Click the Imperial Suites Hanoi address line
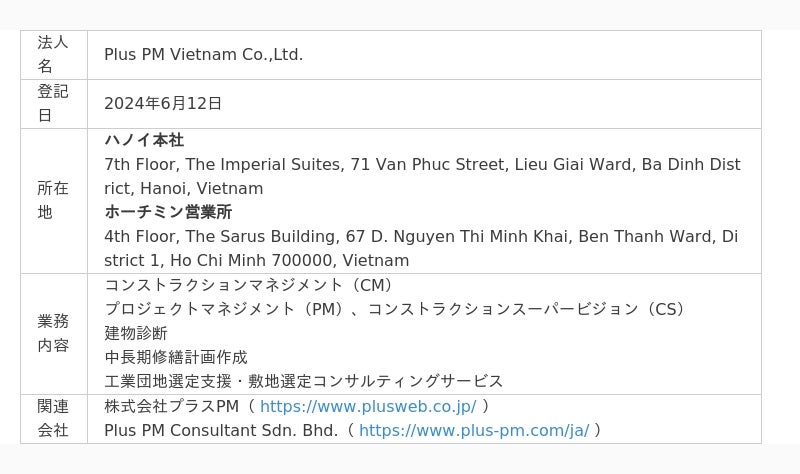Image resolution: width=800 pixels, height=474 pixels. [422, 176]
